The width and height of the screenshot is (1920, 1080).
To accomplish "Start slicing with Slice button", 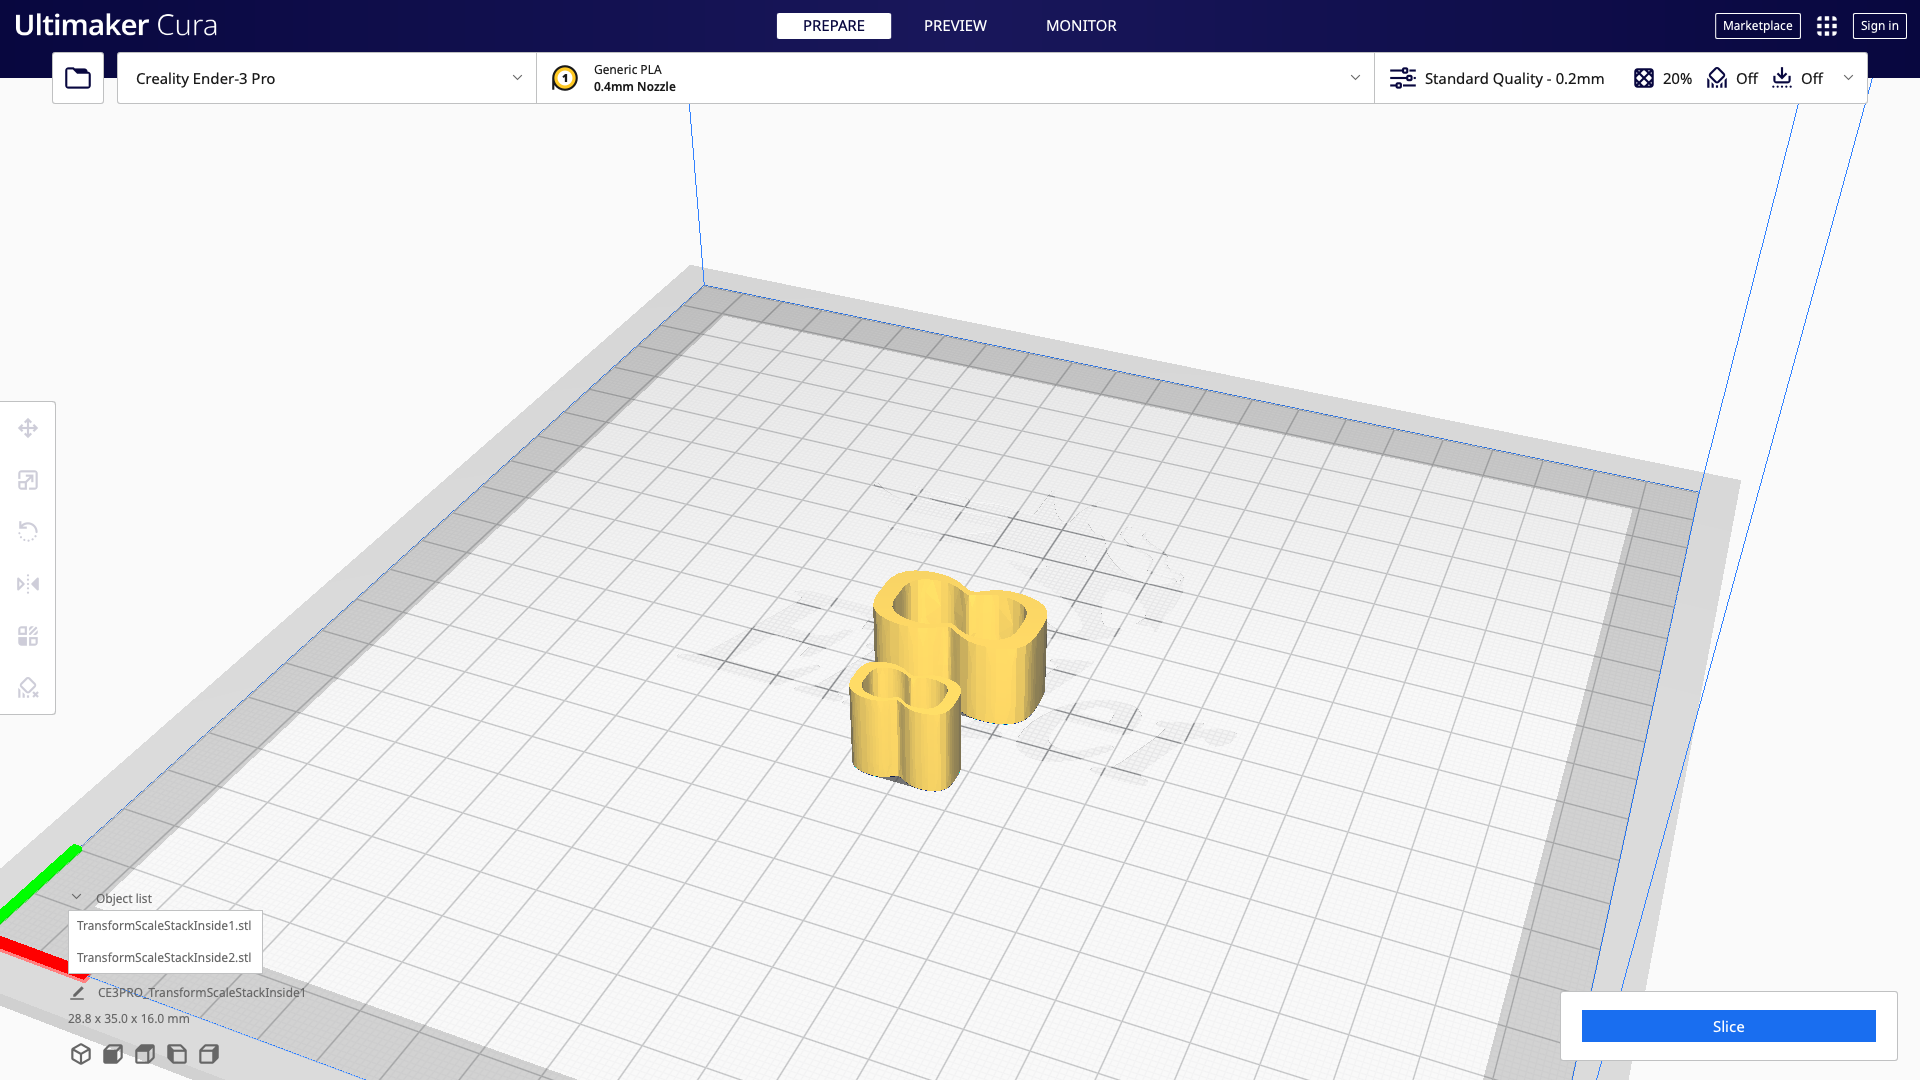I will [1728, 1026].
